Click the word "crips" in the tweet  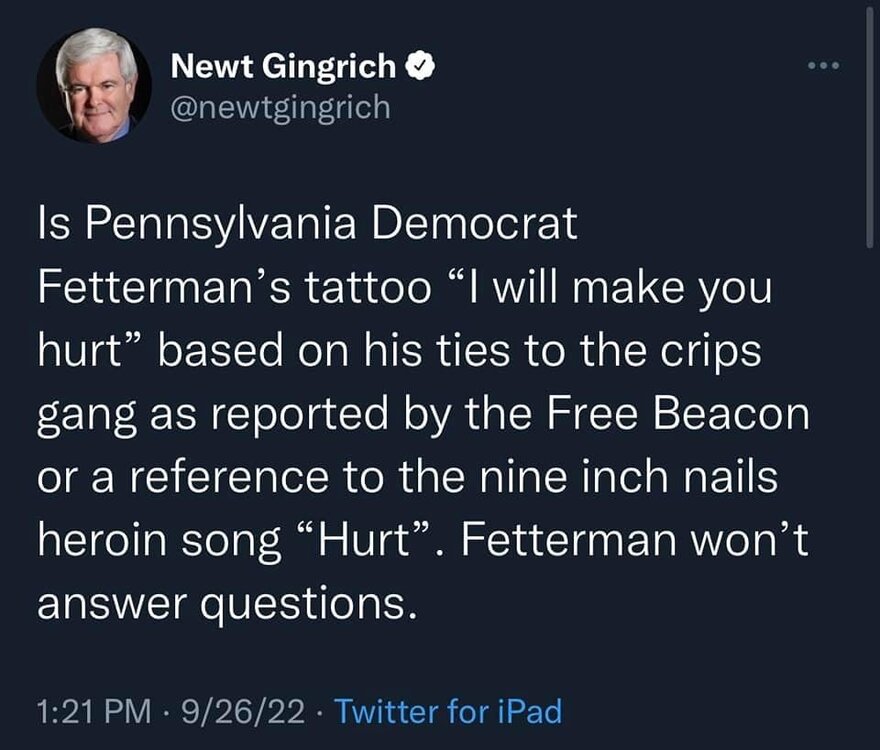click(x=711, y=350)
